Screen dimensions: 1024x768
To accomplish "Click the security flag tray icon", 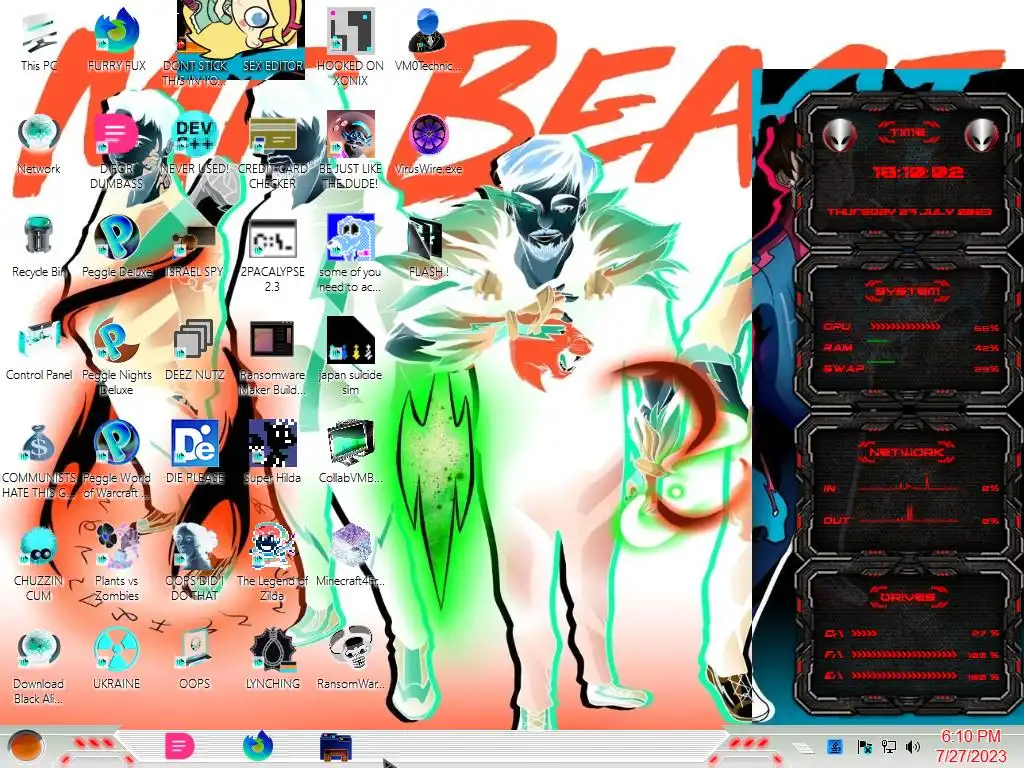I will 864,747.
